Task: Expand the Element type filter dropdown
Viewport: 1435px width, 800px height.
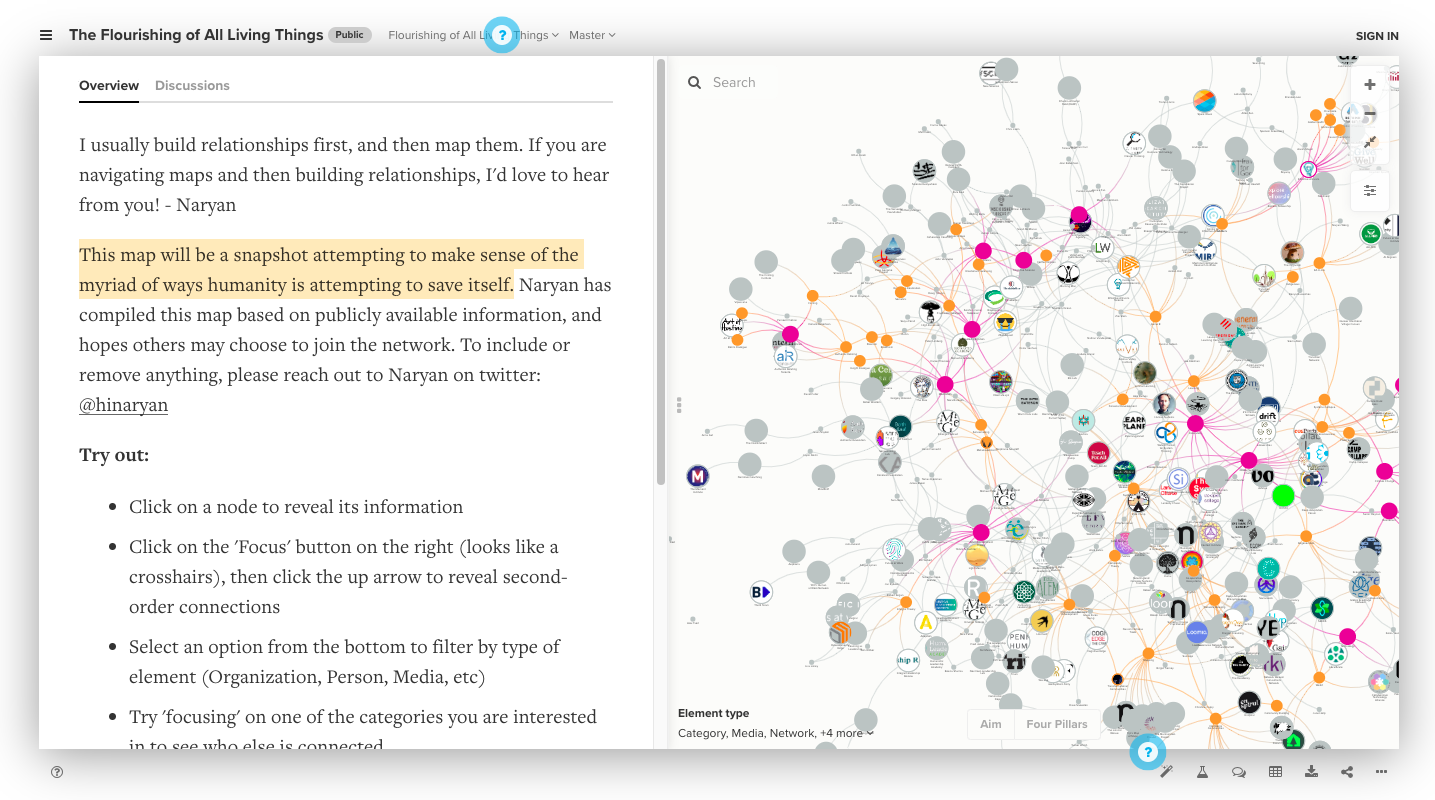Action: [x=776, y=733]
